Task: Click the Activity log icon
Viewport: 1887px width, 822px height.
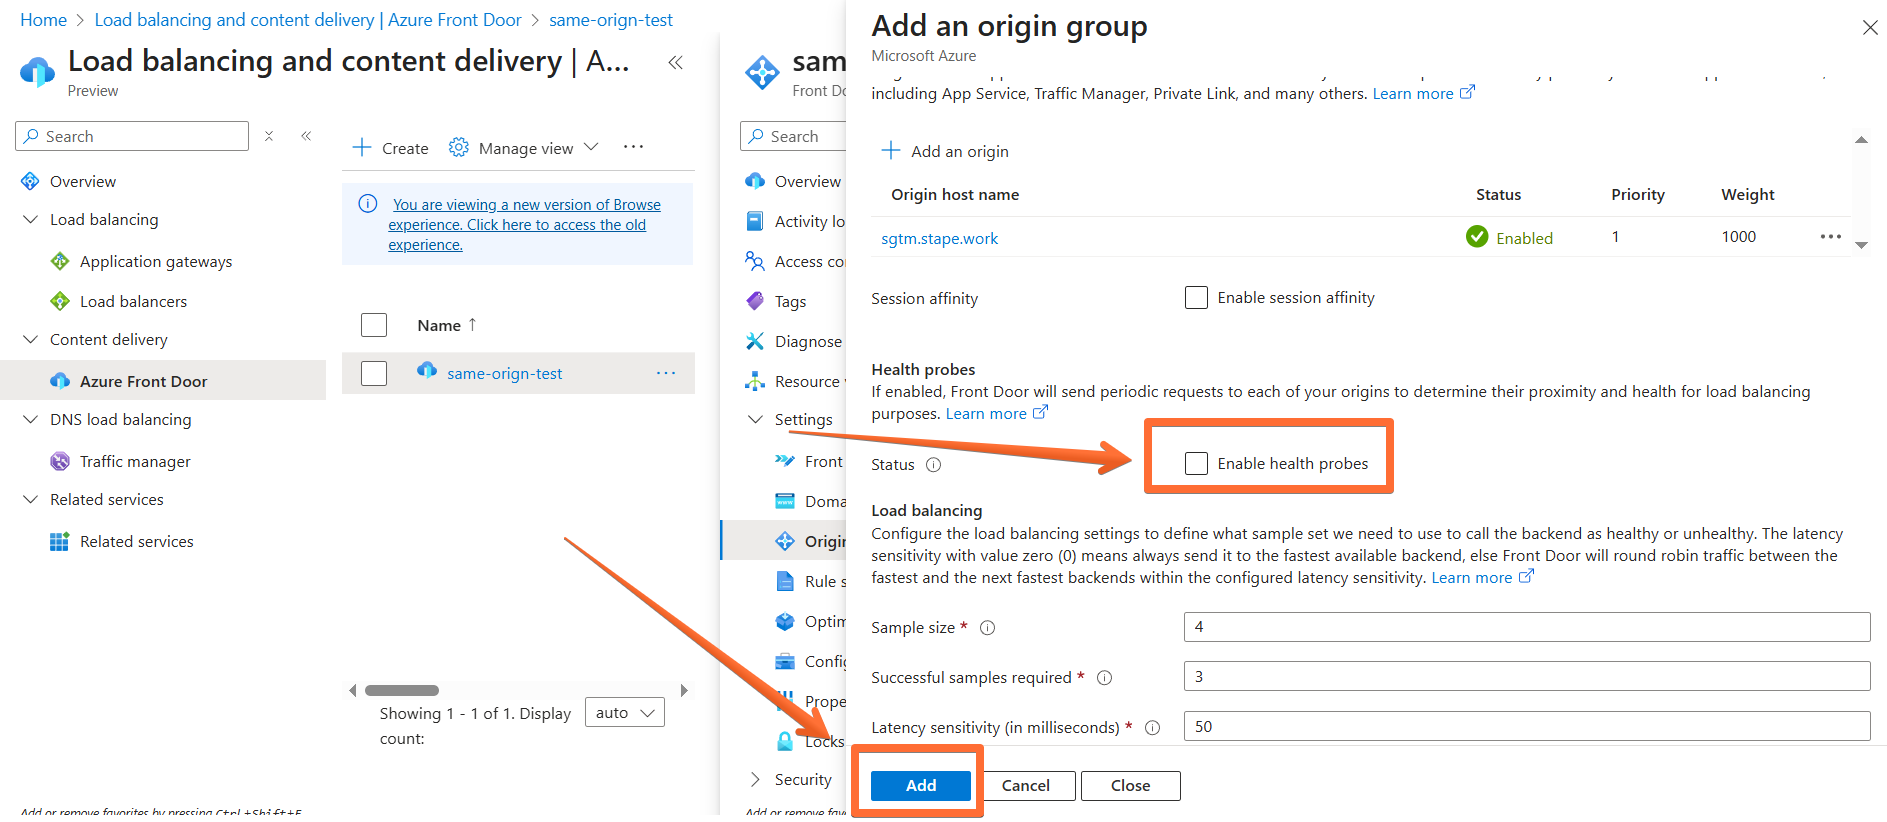Action: (x=755, y=221)
